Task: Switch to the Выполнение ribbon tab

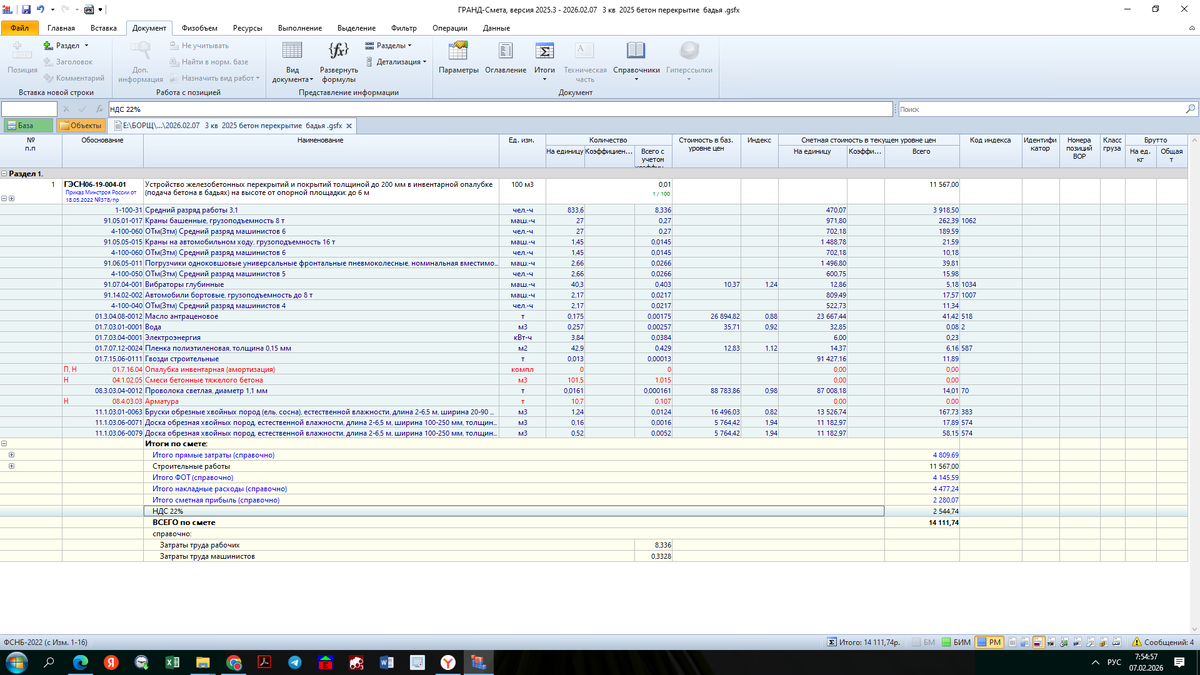Action: pos(300,28)
